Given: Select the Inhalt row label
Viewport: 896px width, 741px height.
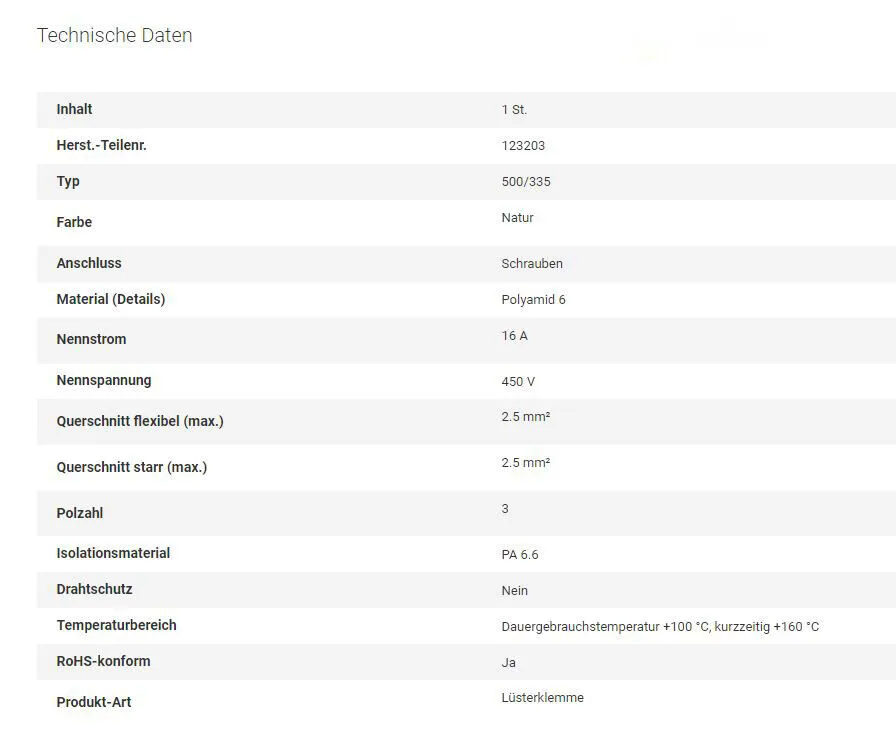Looking at the screenshot, I should click(74, 109).
